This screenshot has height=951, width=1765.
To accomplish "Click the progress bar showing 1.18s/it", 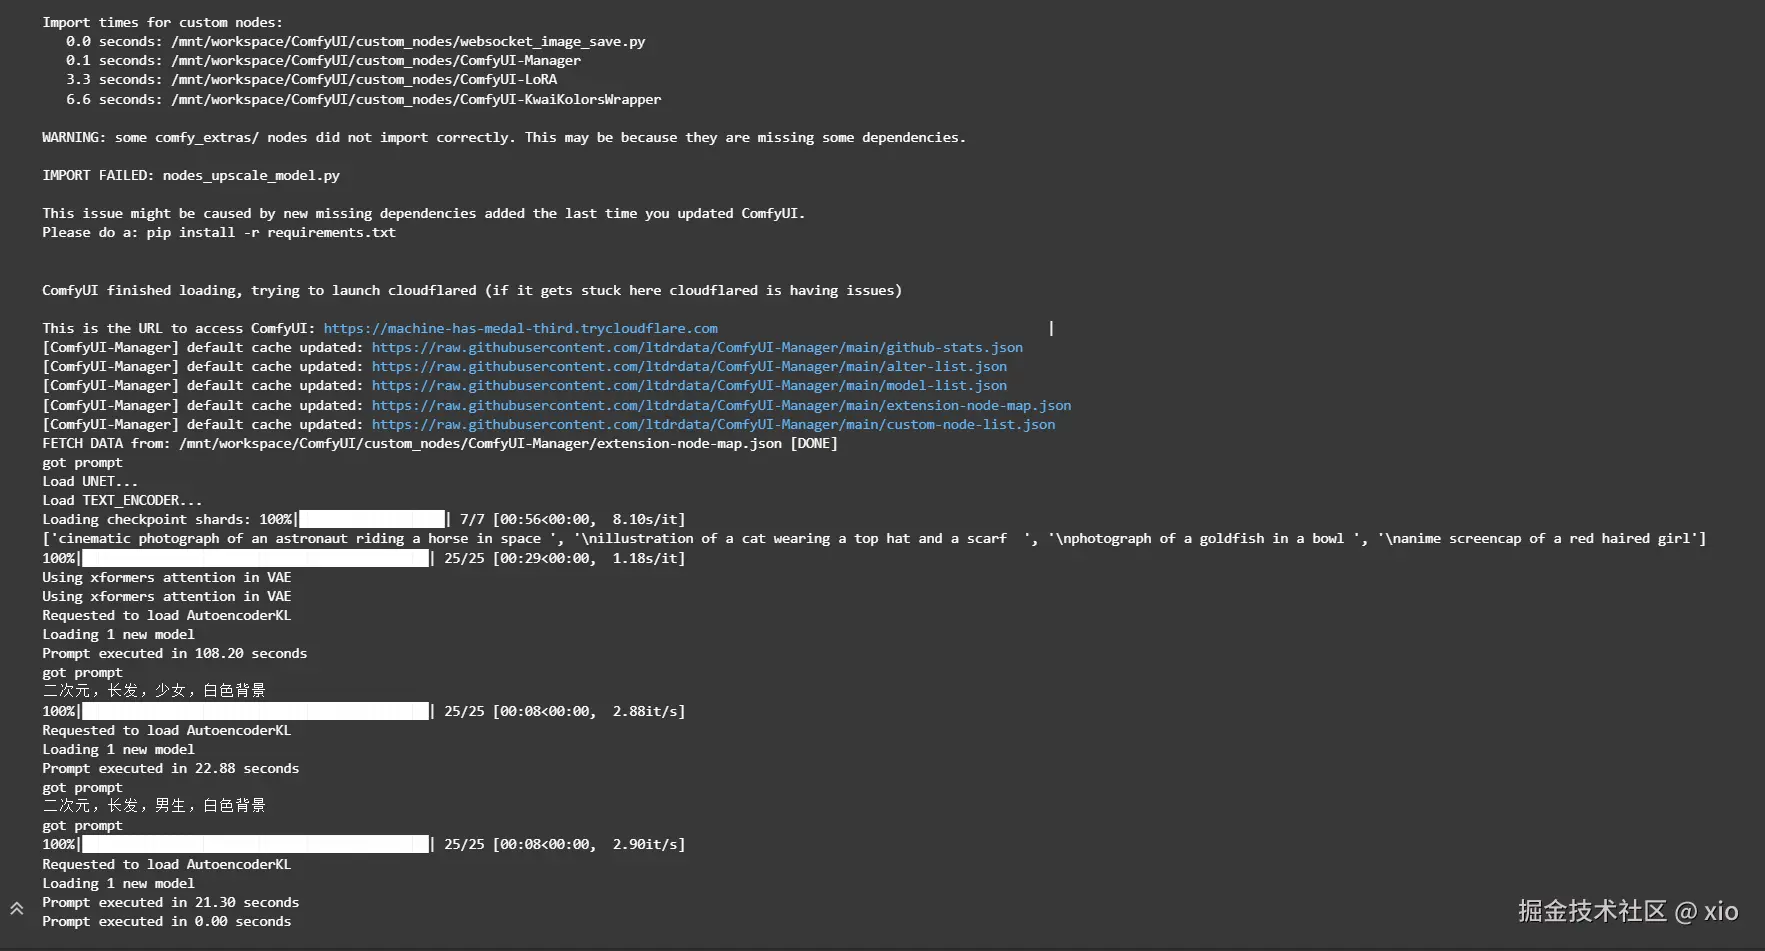I will (x=256, y=558).
